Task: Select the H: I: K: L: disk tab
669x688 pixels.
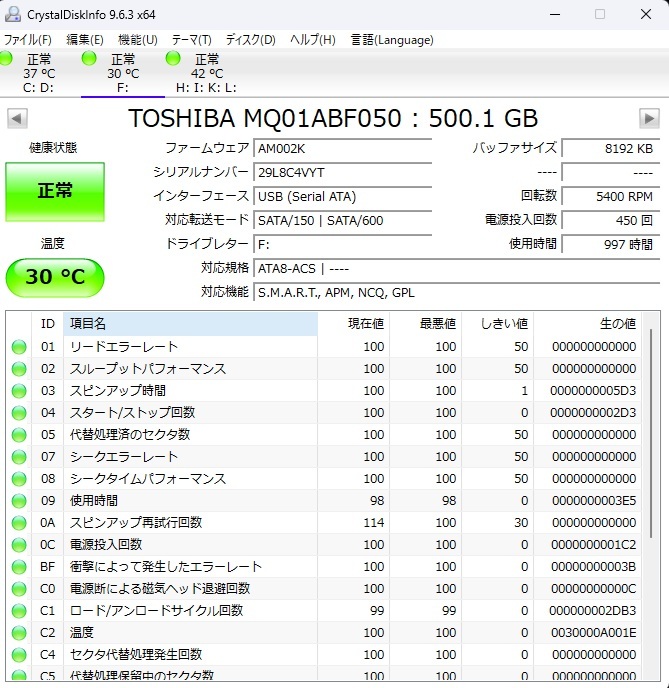Action: [x=206, y=73]
